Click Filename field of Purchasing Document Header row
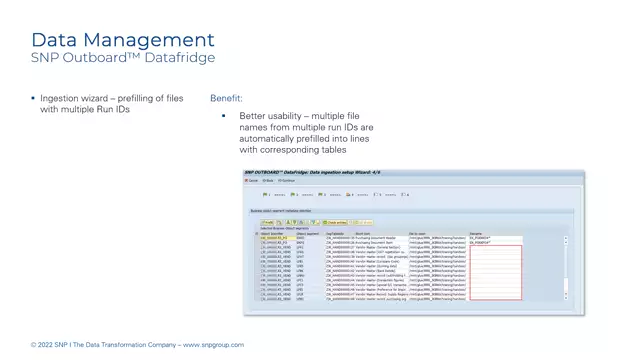The image size is (640, 360). coord(496,238)
